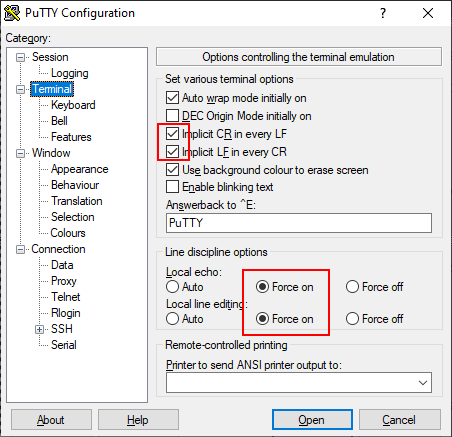Click the PuTTY icon in the title bar
This screenshot has height=437, width=452.
(x=12, y=13)
